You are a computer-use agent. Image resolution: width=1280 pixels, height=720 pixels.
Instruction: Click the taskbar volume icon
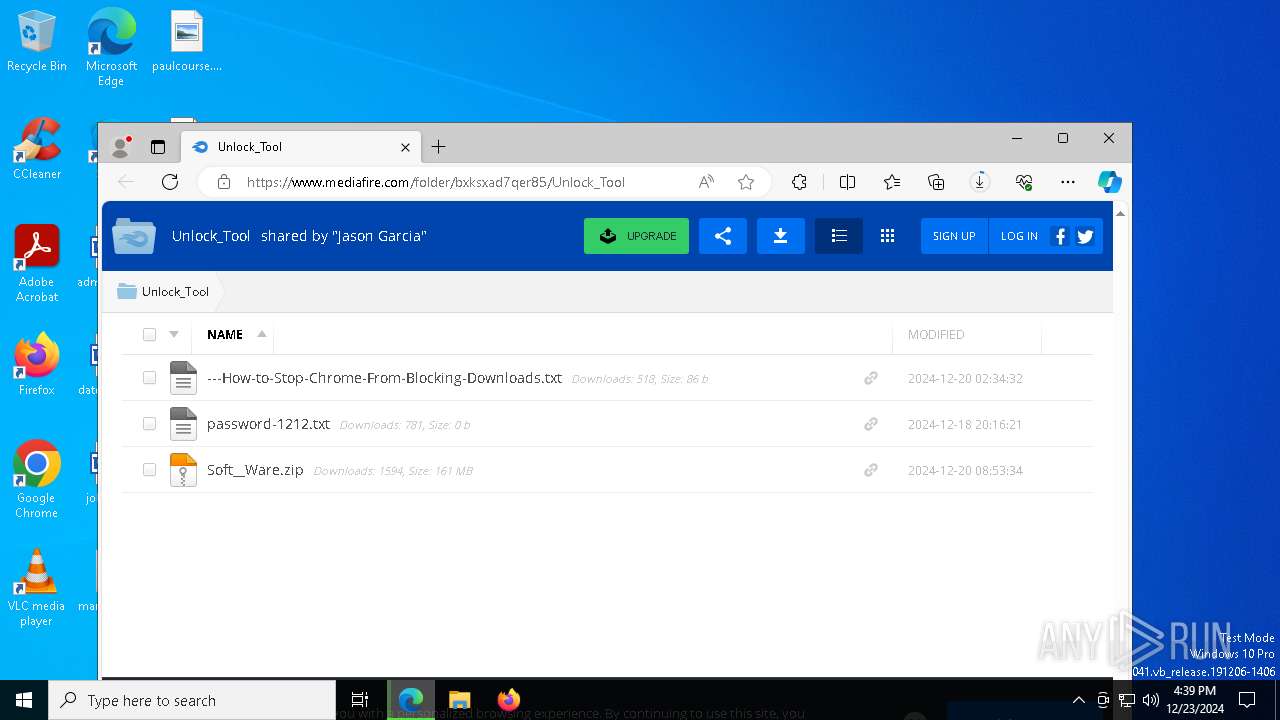point(1151,700)
